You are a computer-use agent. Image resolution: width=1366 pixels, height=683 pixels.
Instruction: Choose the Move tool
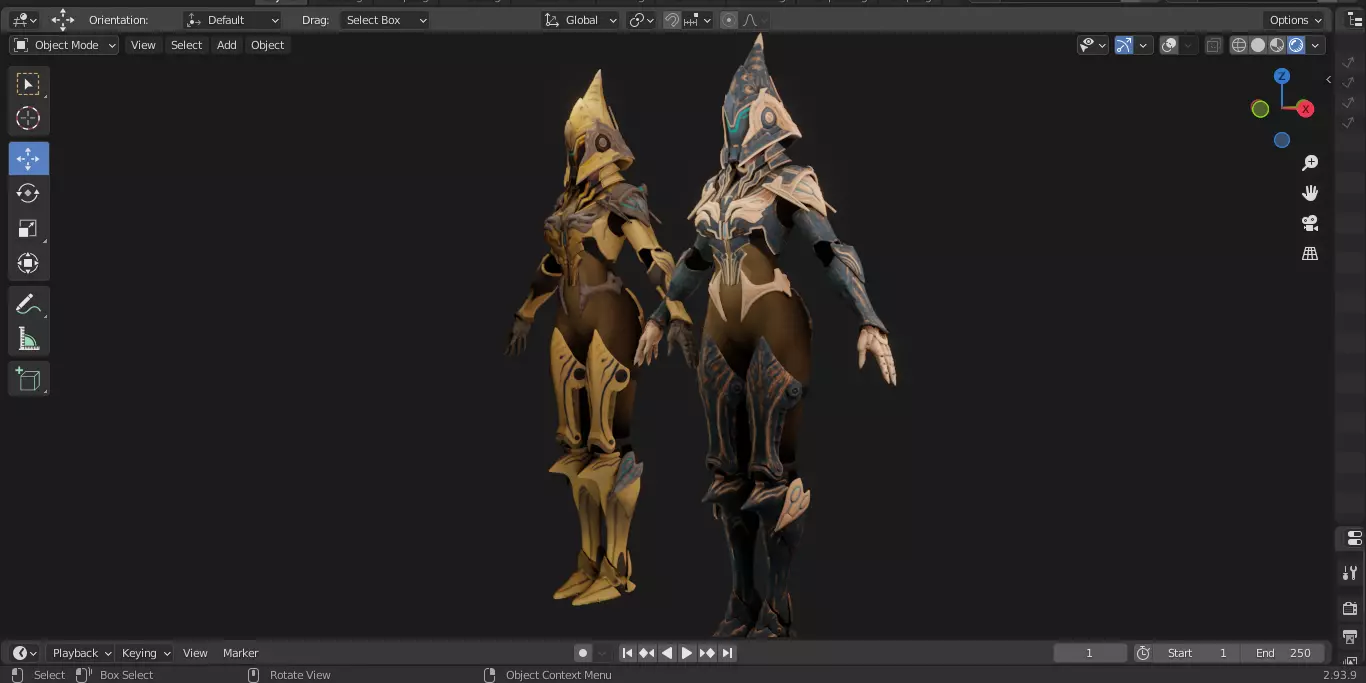coord(28,159)
